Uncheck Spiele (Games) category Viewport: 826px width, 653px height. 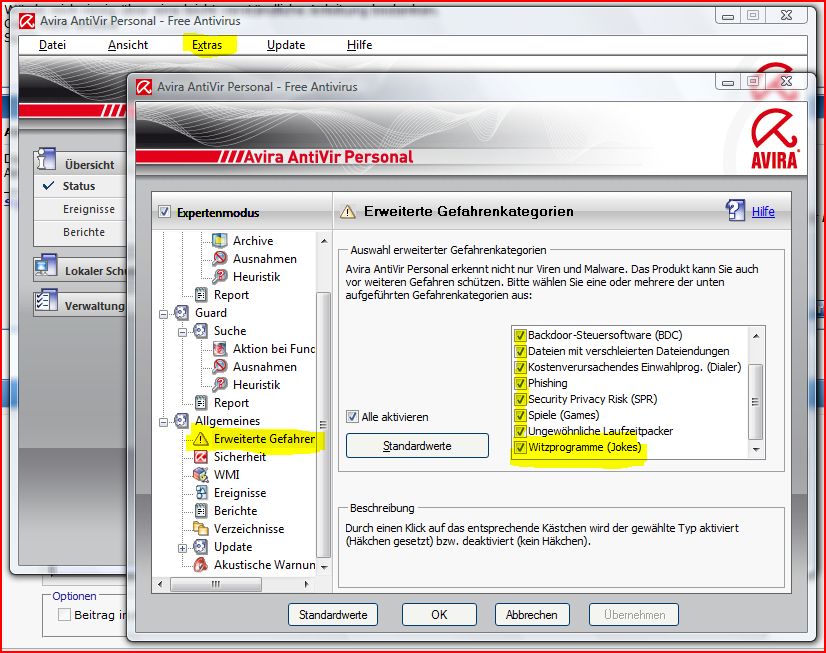click(x=520, y=415)
